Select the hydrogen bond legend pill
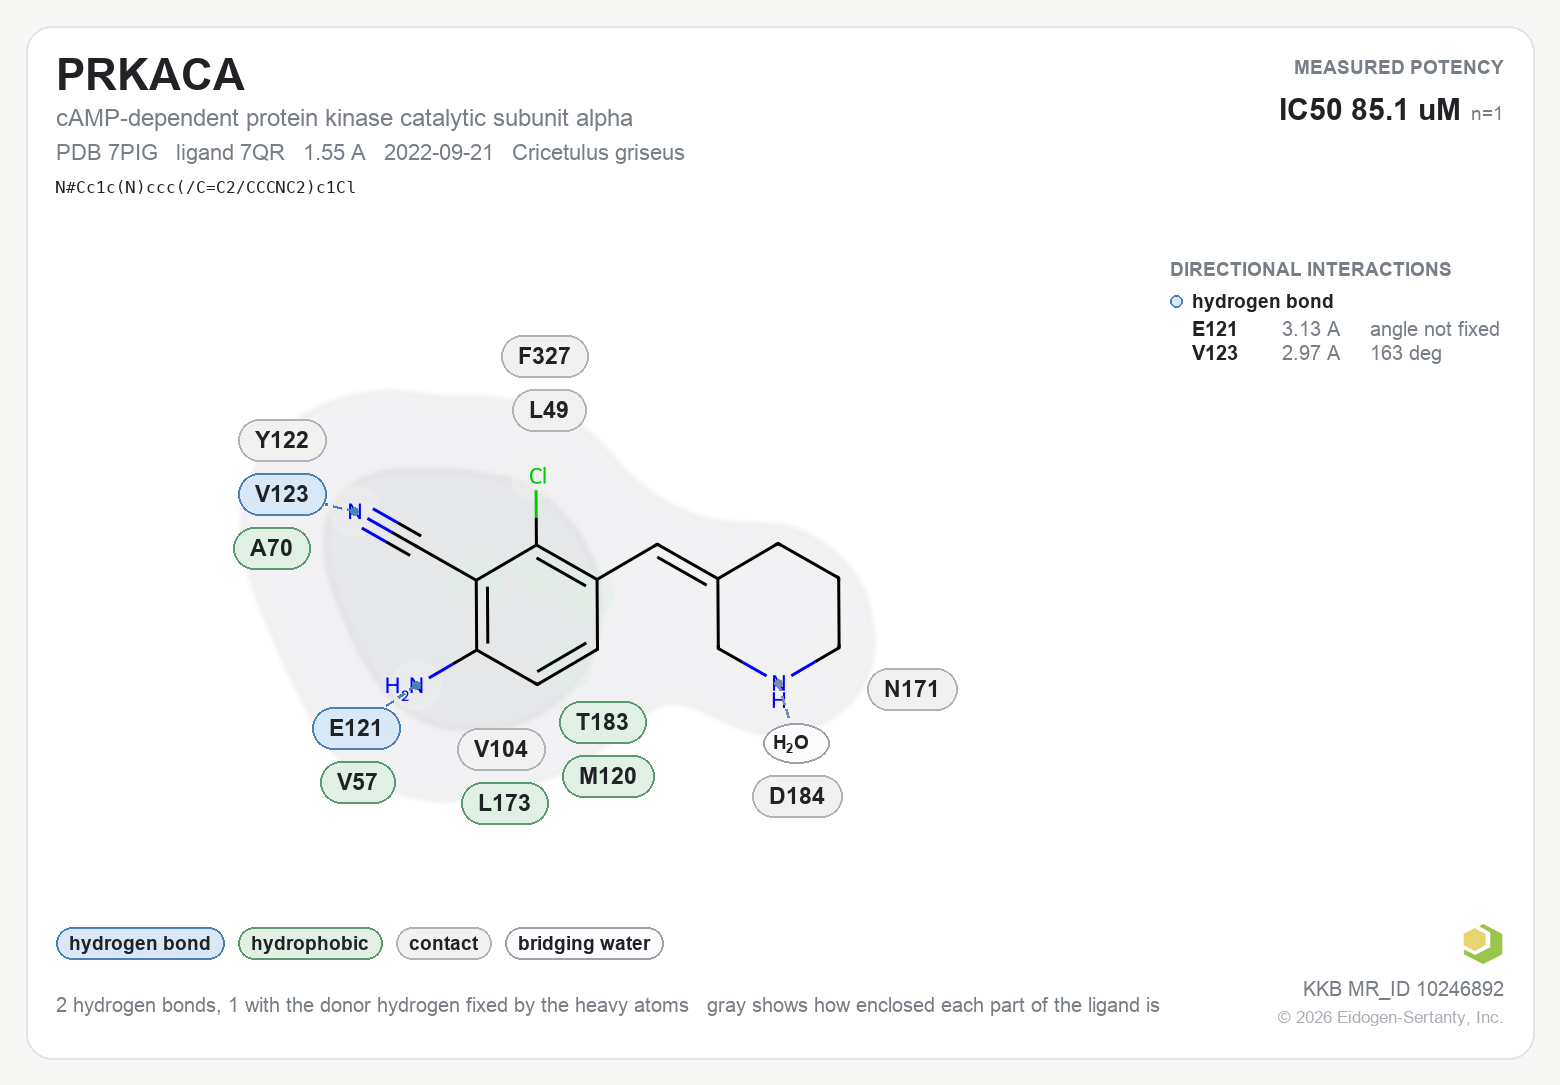Screen dimensions: 1560x1085 [x=140, y=943]
